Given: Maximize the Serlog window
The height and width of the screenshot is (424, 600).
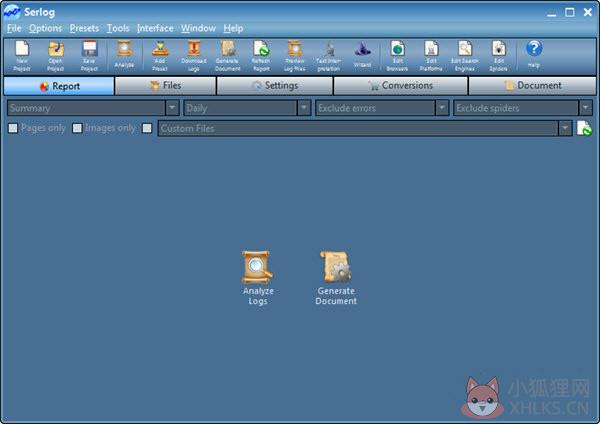Looking at the screenshot, I should [570, 13].
